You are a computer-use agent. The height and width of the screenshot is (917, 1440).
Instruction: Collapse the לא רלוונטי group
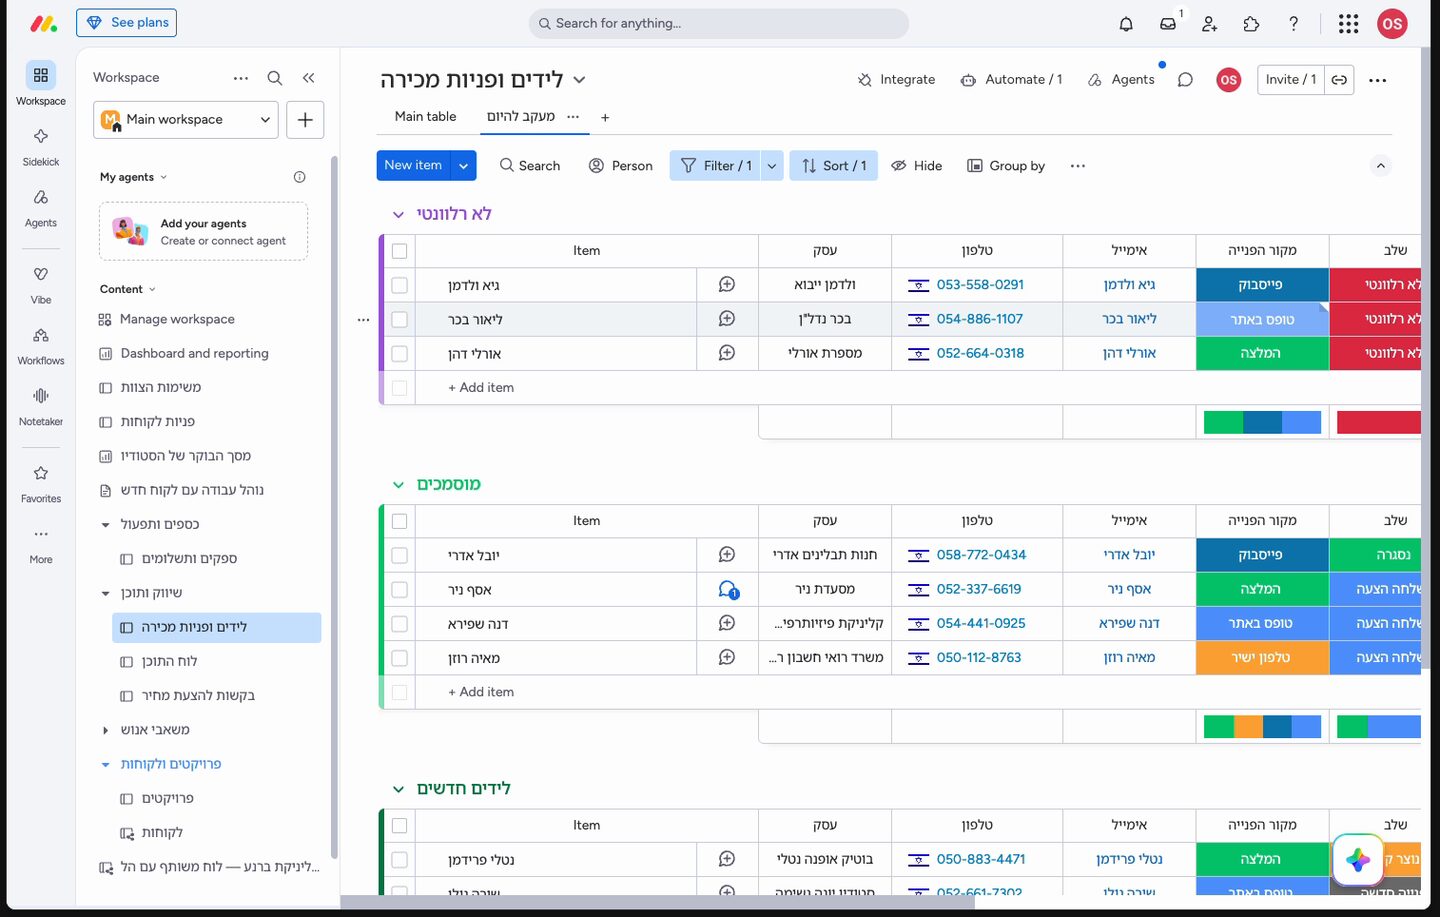click(x=398, y=215)
